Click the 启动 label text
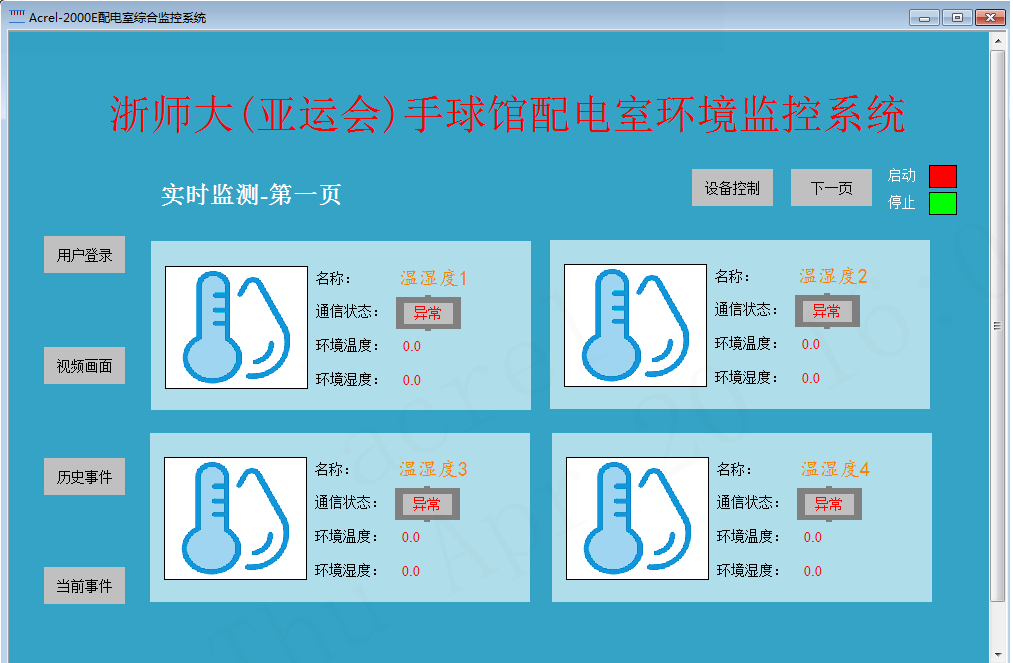1013x663 pixels. [x=901, y=175]
